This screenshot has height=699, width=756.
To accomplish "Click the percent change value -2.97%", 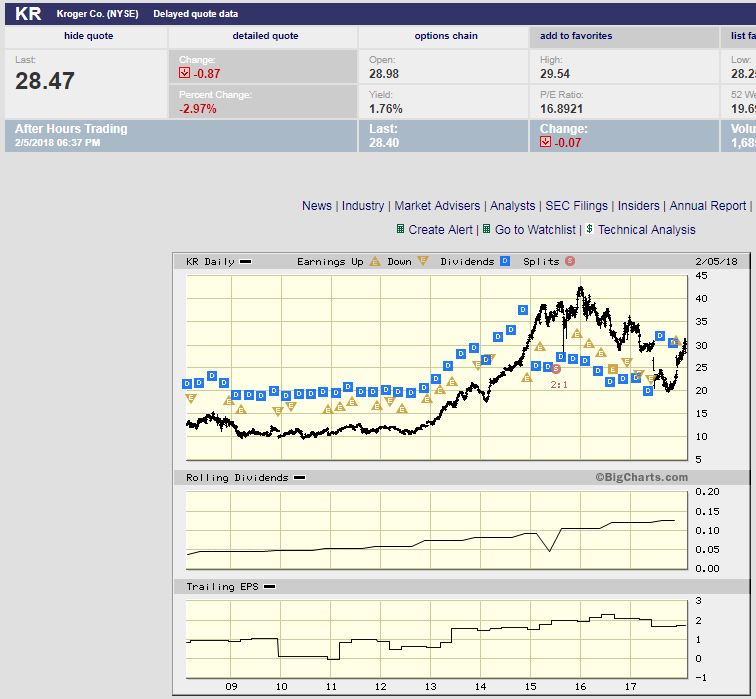I will coord(198,108).
